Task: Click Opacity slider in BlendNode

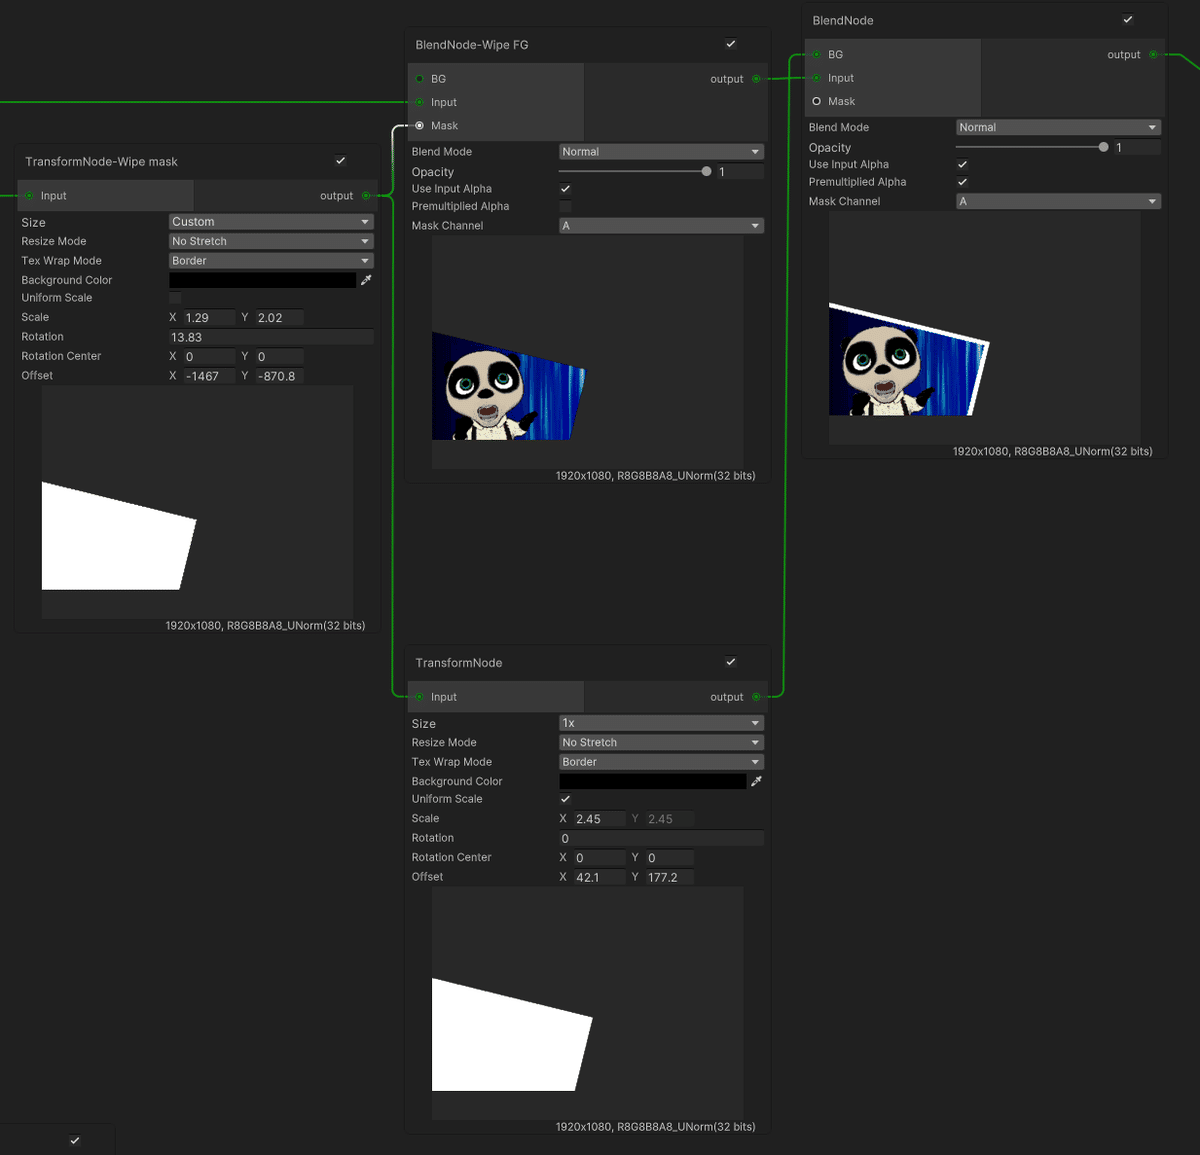Action: pyautogui.click(x=1031, y=147)
